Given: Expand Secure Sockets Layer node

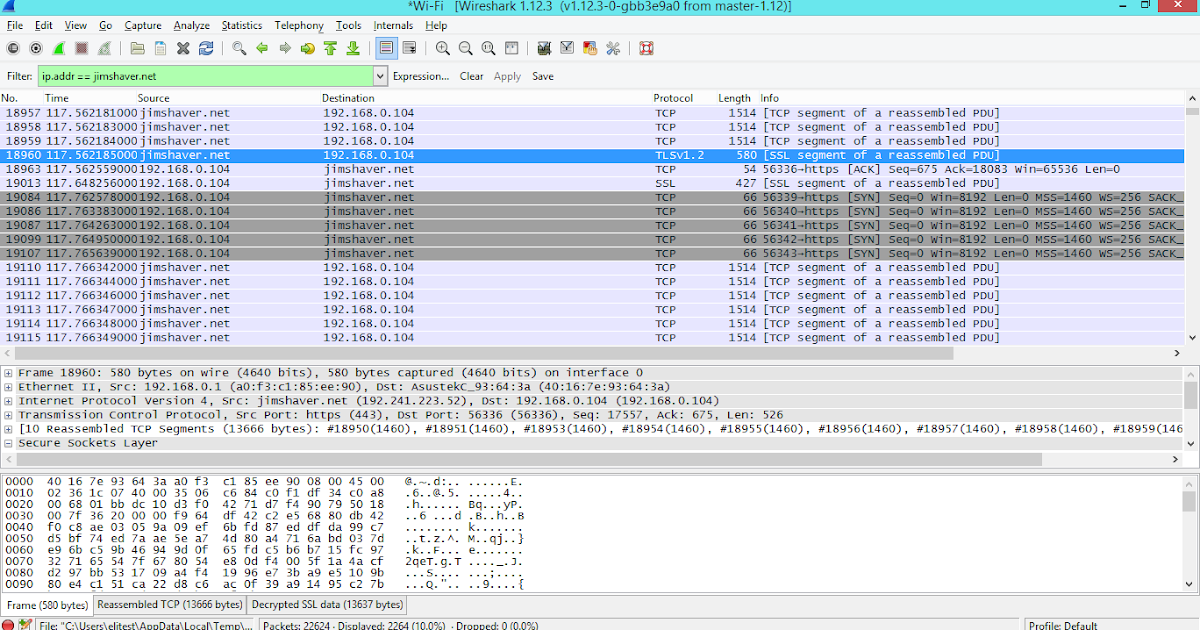Looking at the screenshot, I should pyautogui.click(x=9, y=442).
